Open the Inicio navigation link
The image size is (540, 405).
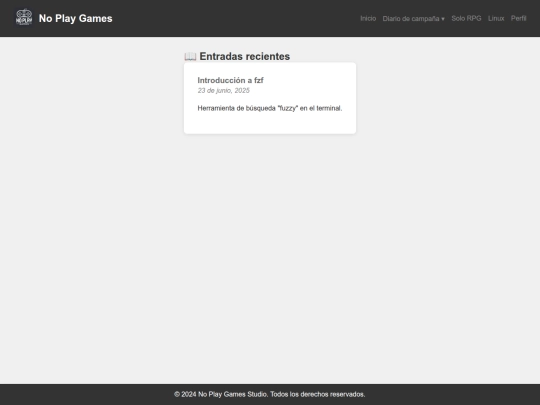tap(368, 18)
